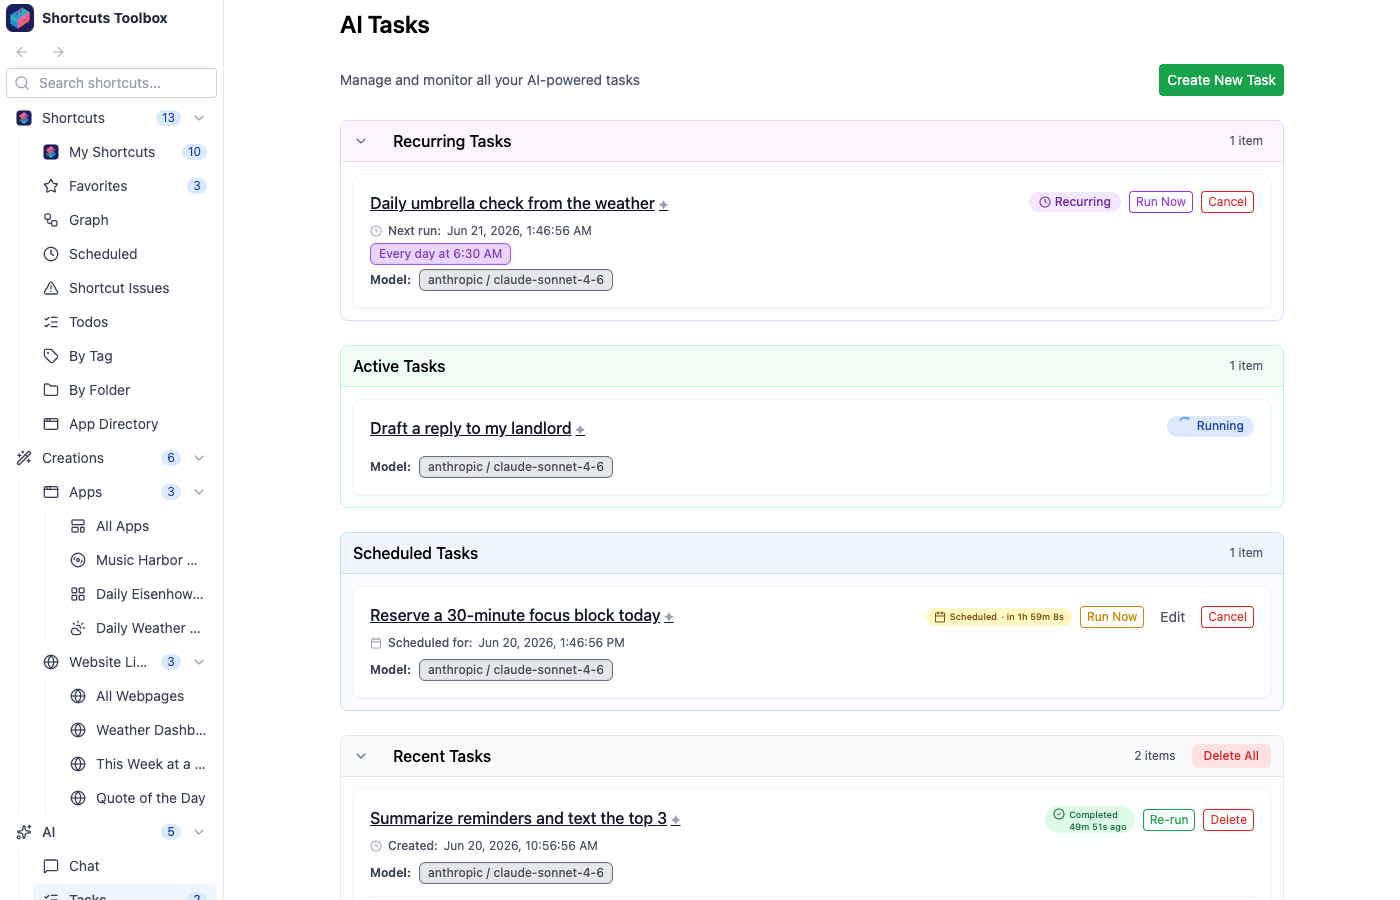
Task: Collapse the Recurring Tasks section
Action: (361, 141)
